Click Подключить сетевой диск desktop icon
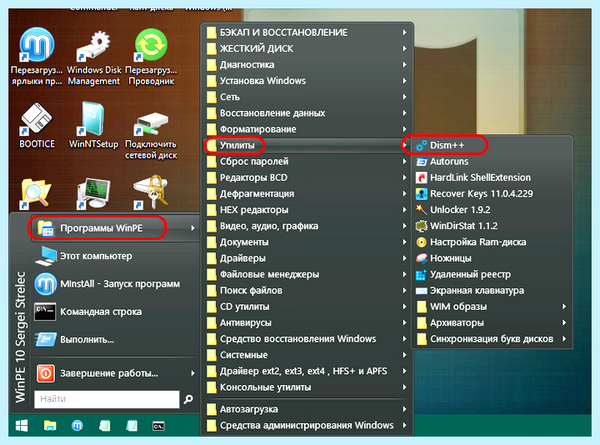The width and height of the screenshot is (600, 445). [x=151, y=136]
